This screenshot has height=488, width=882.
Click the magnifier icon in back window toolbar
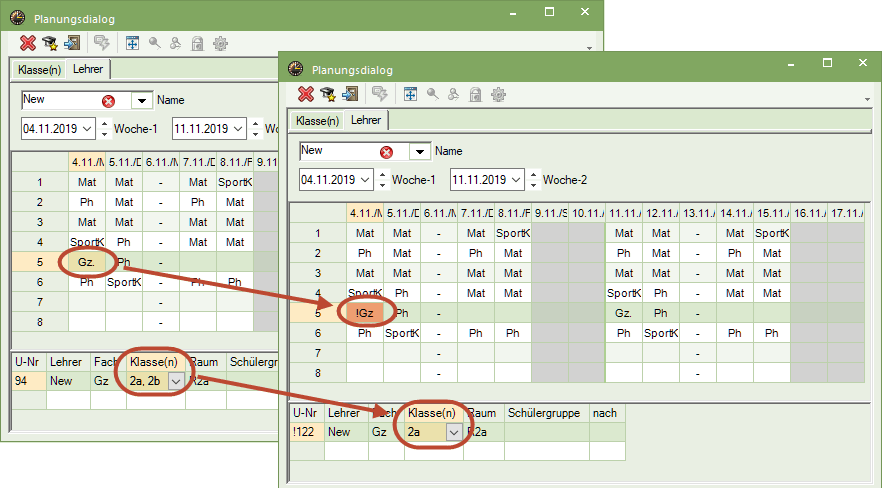[155, 43]
